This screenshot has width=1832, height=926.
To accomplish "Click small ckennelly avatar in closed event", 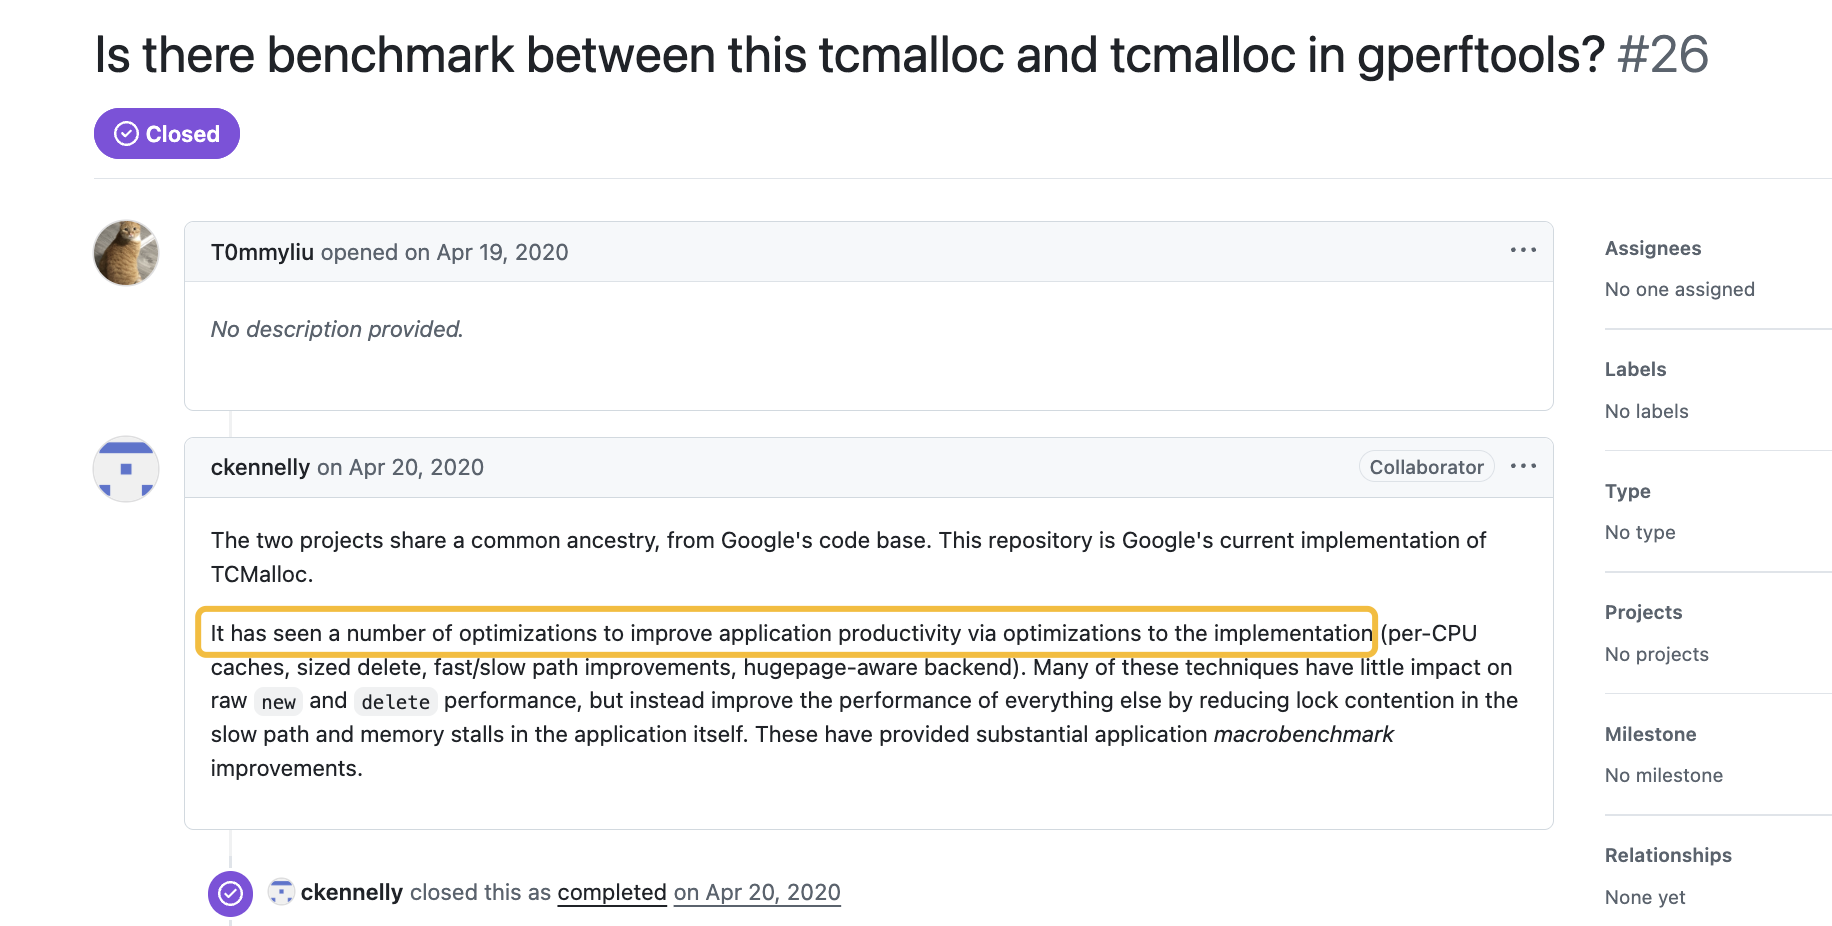I will tap(281, 892).
